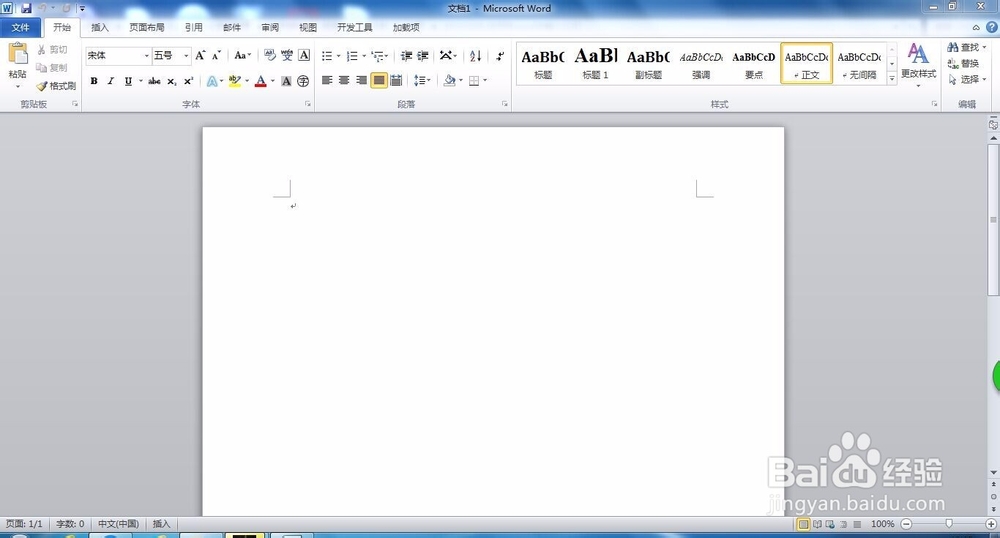Click the sort A-Z icon
Image resolution: width=1000 pixels, height=538 pixels.
[x=475, y=56]
